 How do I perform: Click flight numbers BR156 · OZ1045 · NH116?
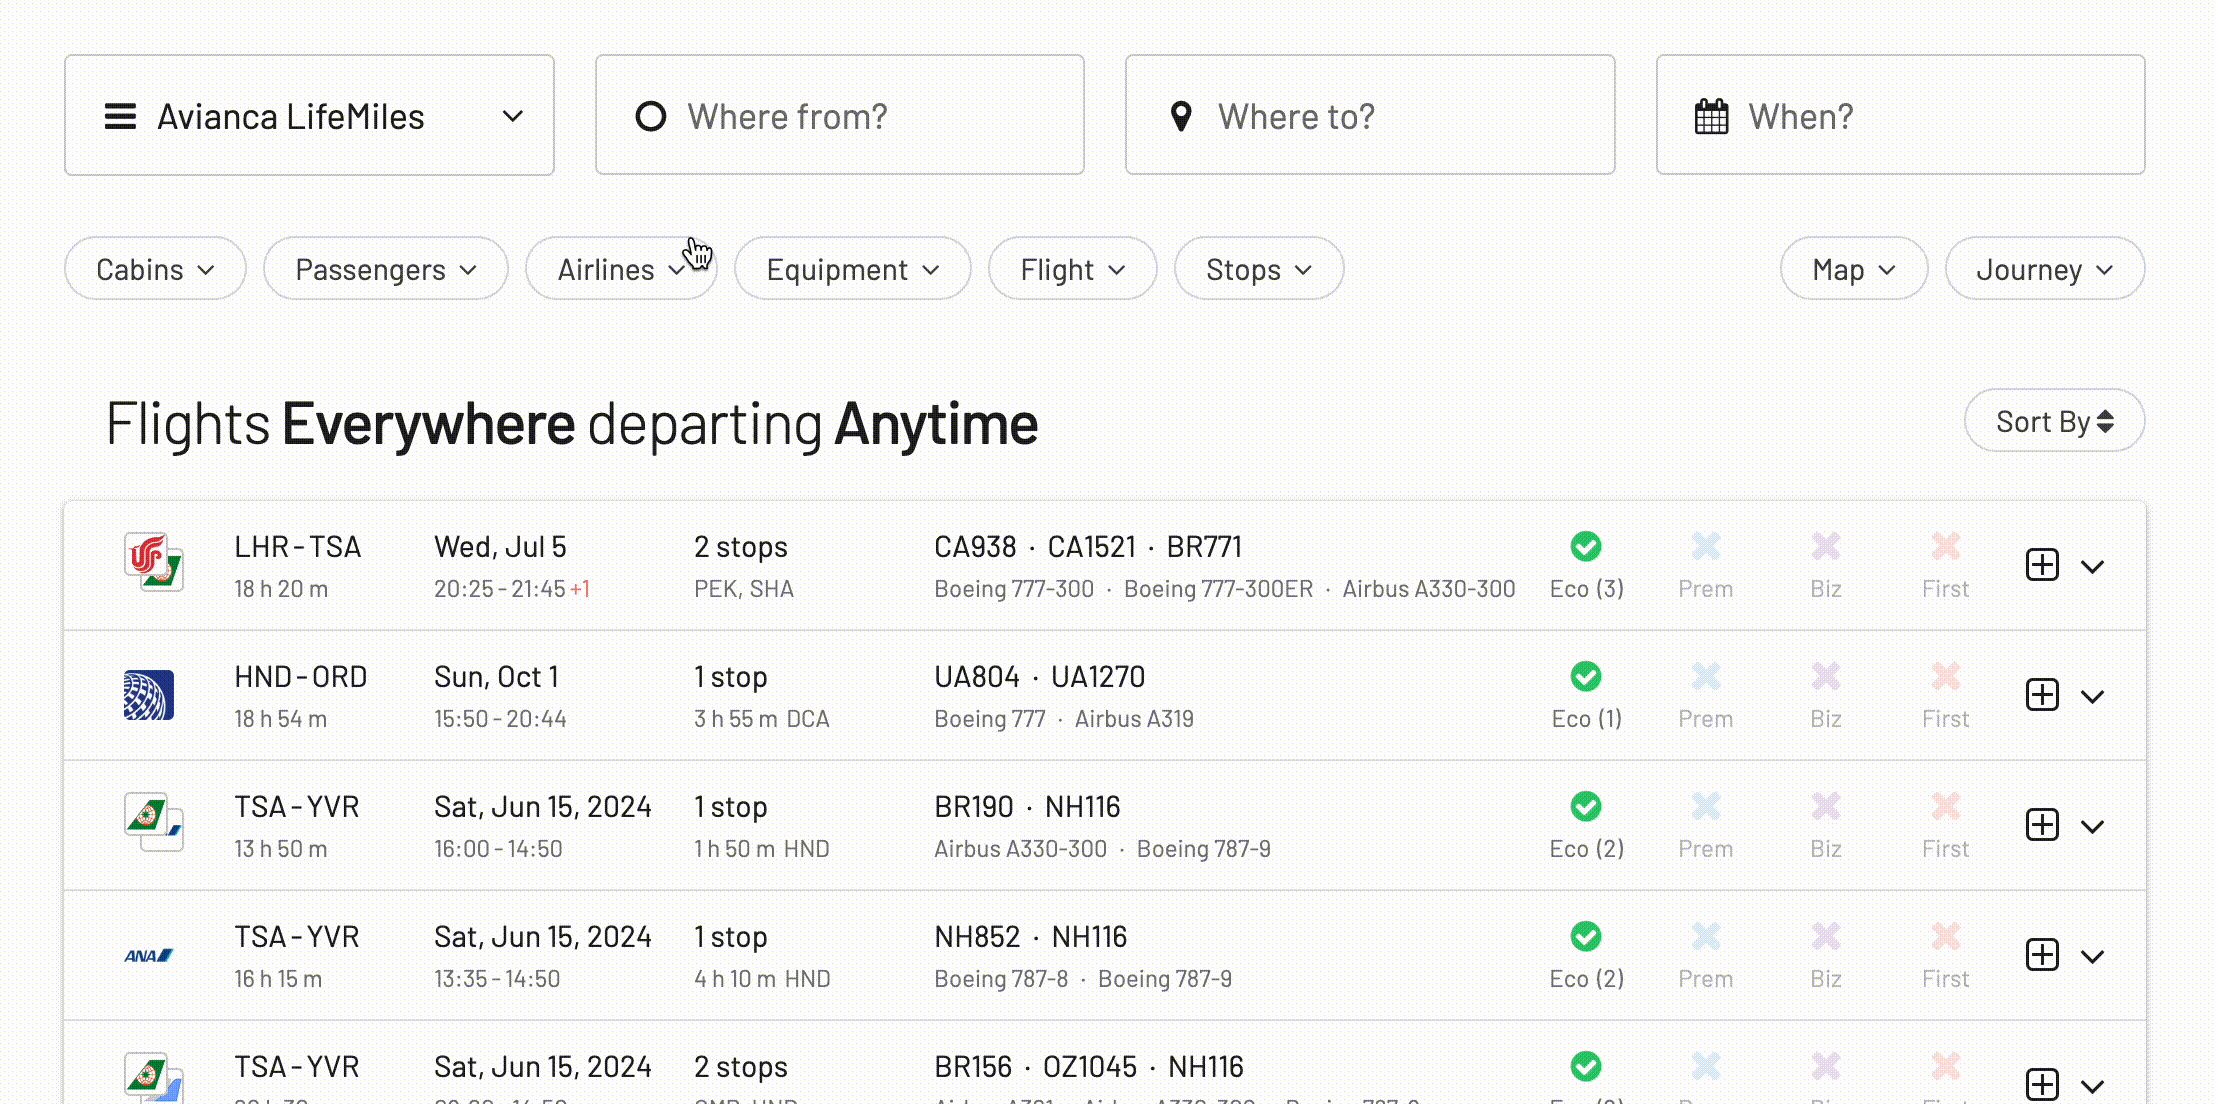[1089, 1067]
